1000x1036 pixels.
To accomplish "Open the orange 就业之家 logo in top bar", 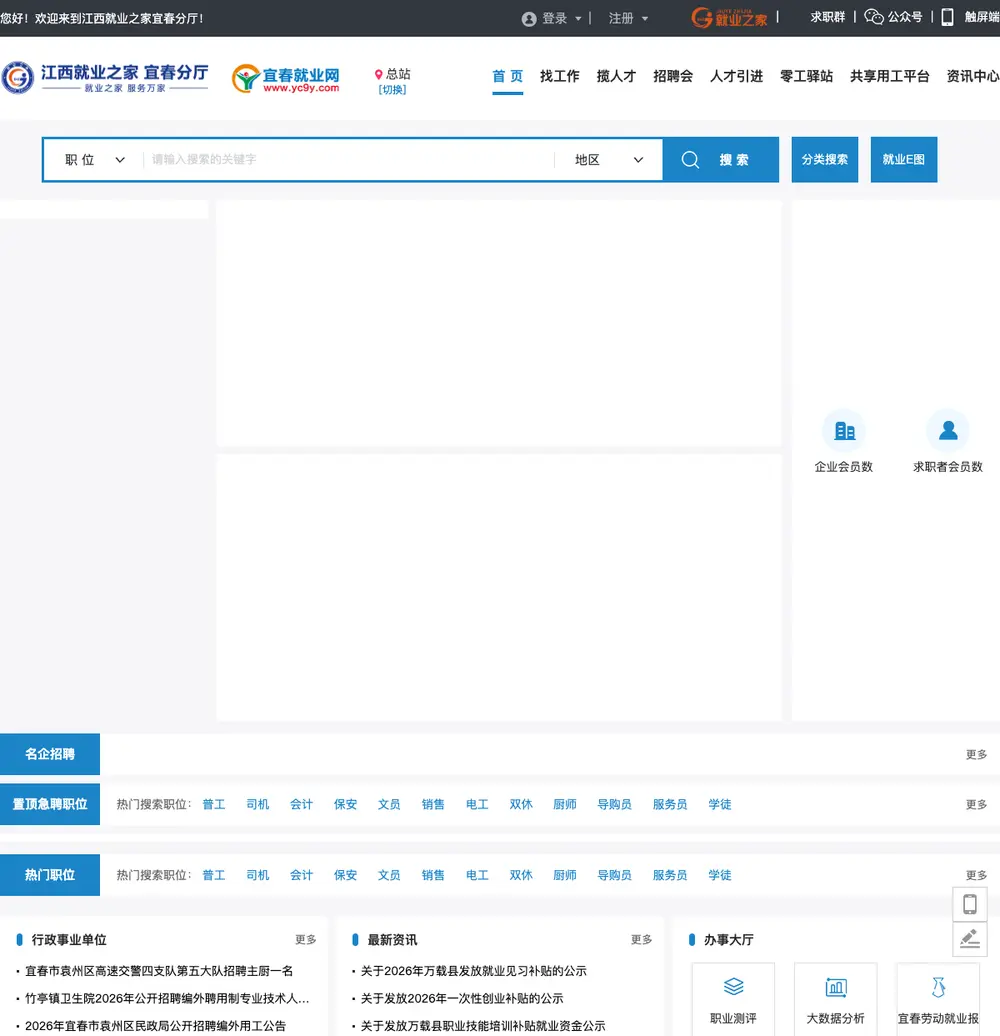I will click(x=729, y=17).
